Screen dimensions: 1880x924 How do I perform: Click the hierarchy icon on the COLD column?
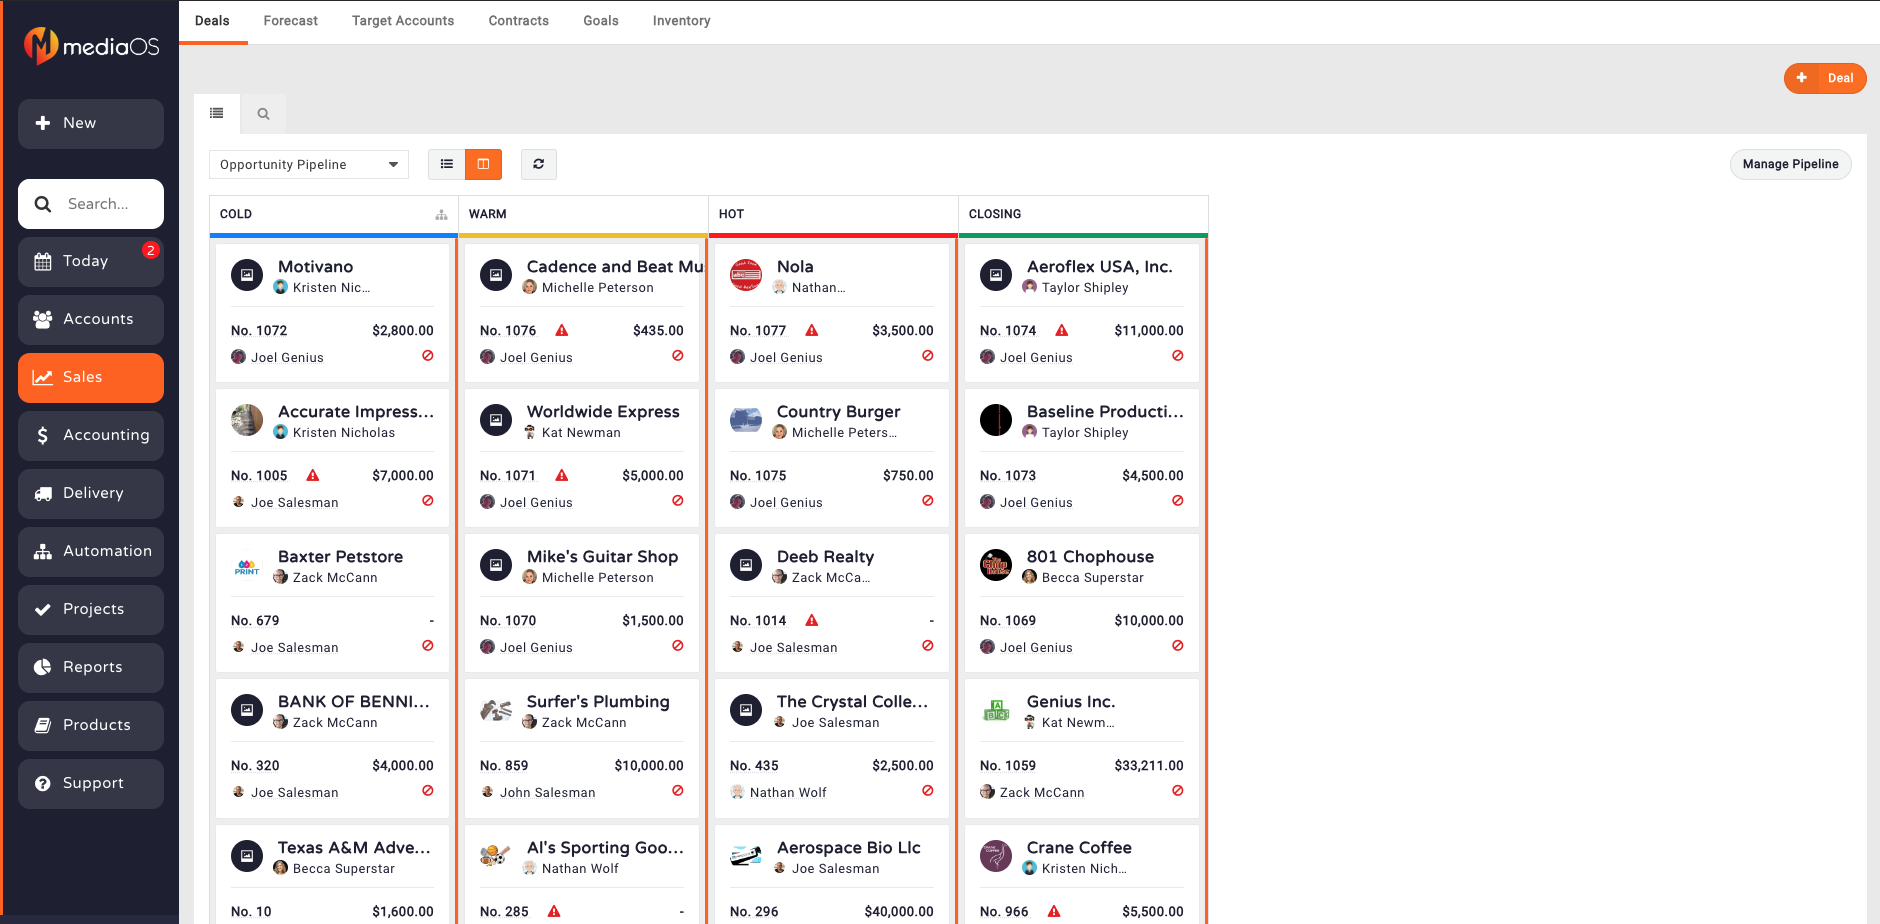[441, 214]
